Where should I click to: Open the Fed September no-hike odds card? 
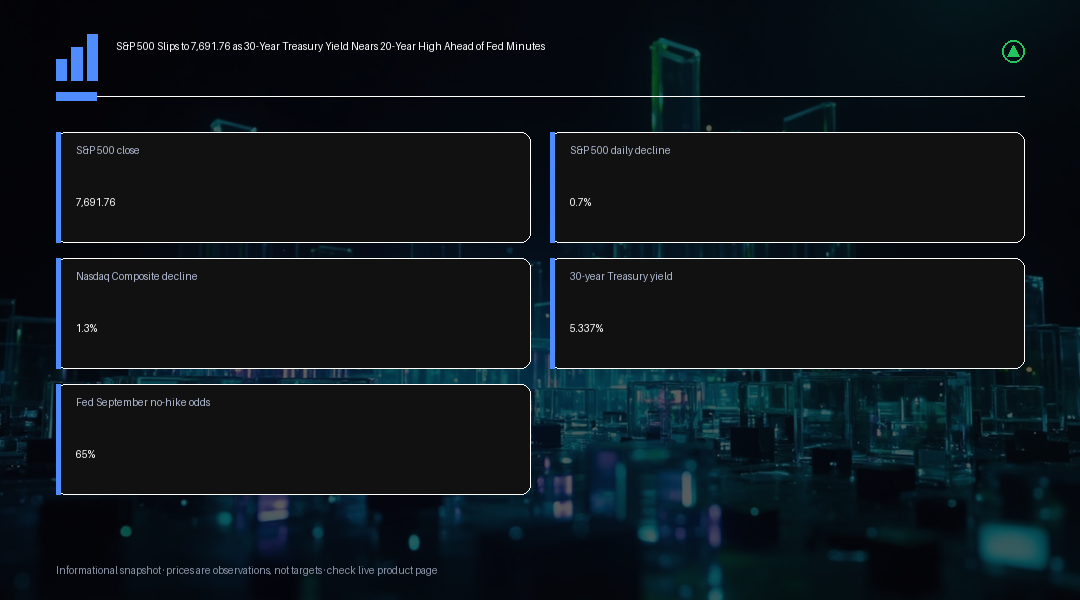293,439
